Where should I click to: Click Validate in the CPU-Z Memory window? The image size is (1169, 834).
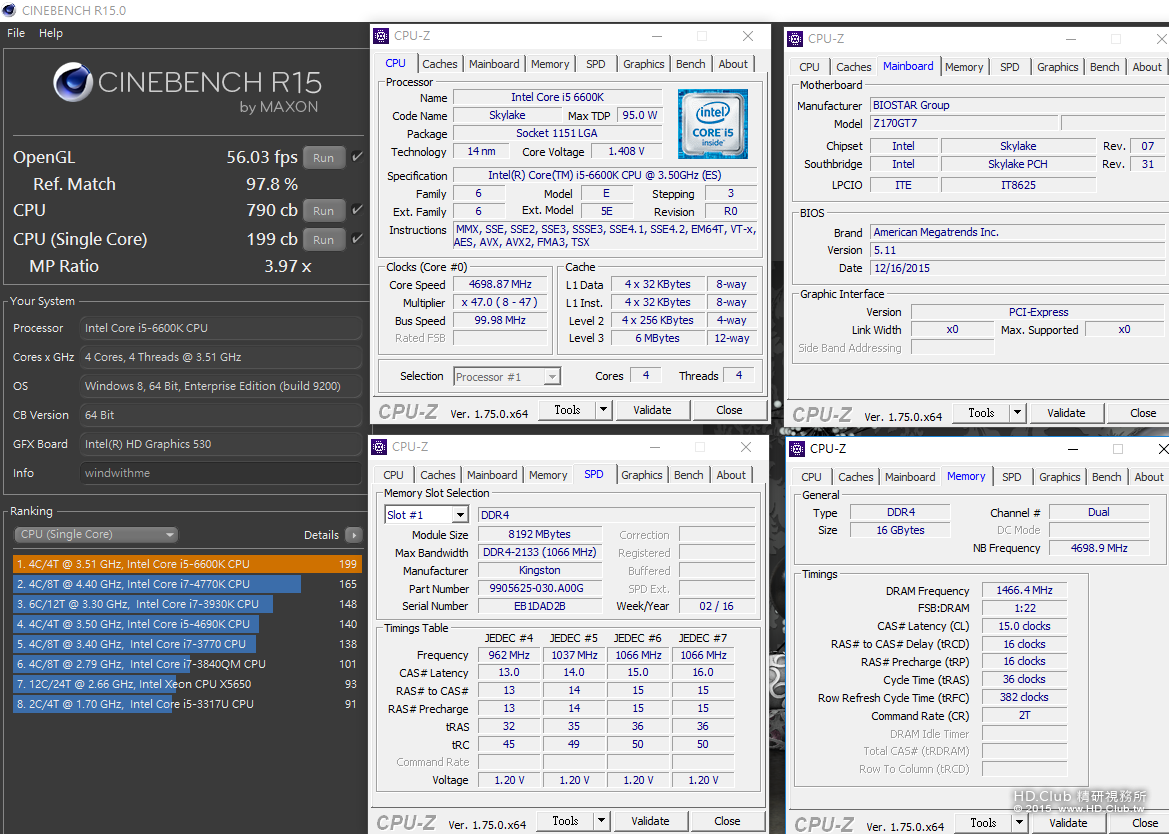1068,823
